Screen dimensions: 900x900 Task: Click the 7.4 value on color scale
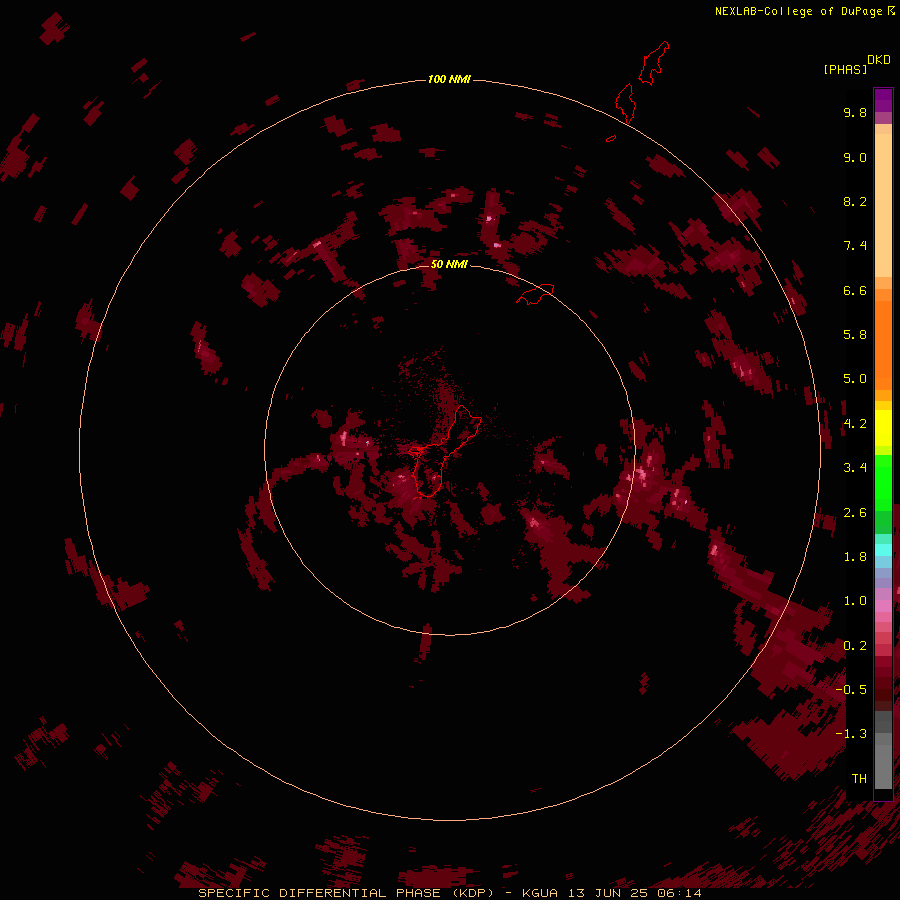[x=855, y=246]
